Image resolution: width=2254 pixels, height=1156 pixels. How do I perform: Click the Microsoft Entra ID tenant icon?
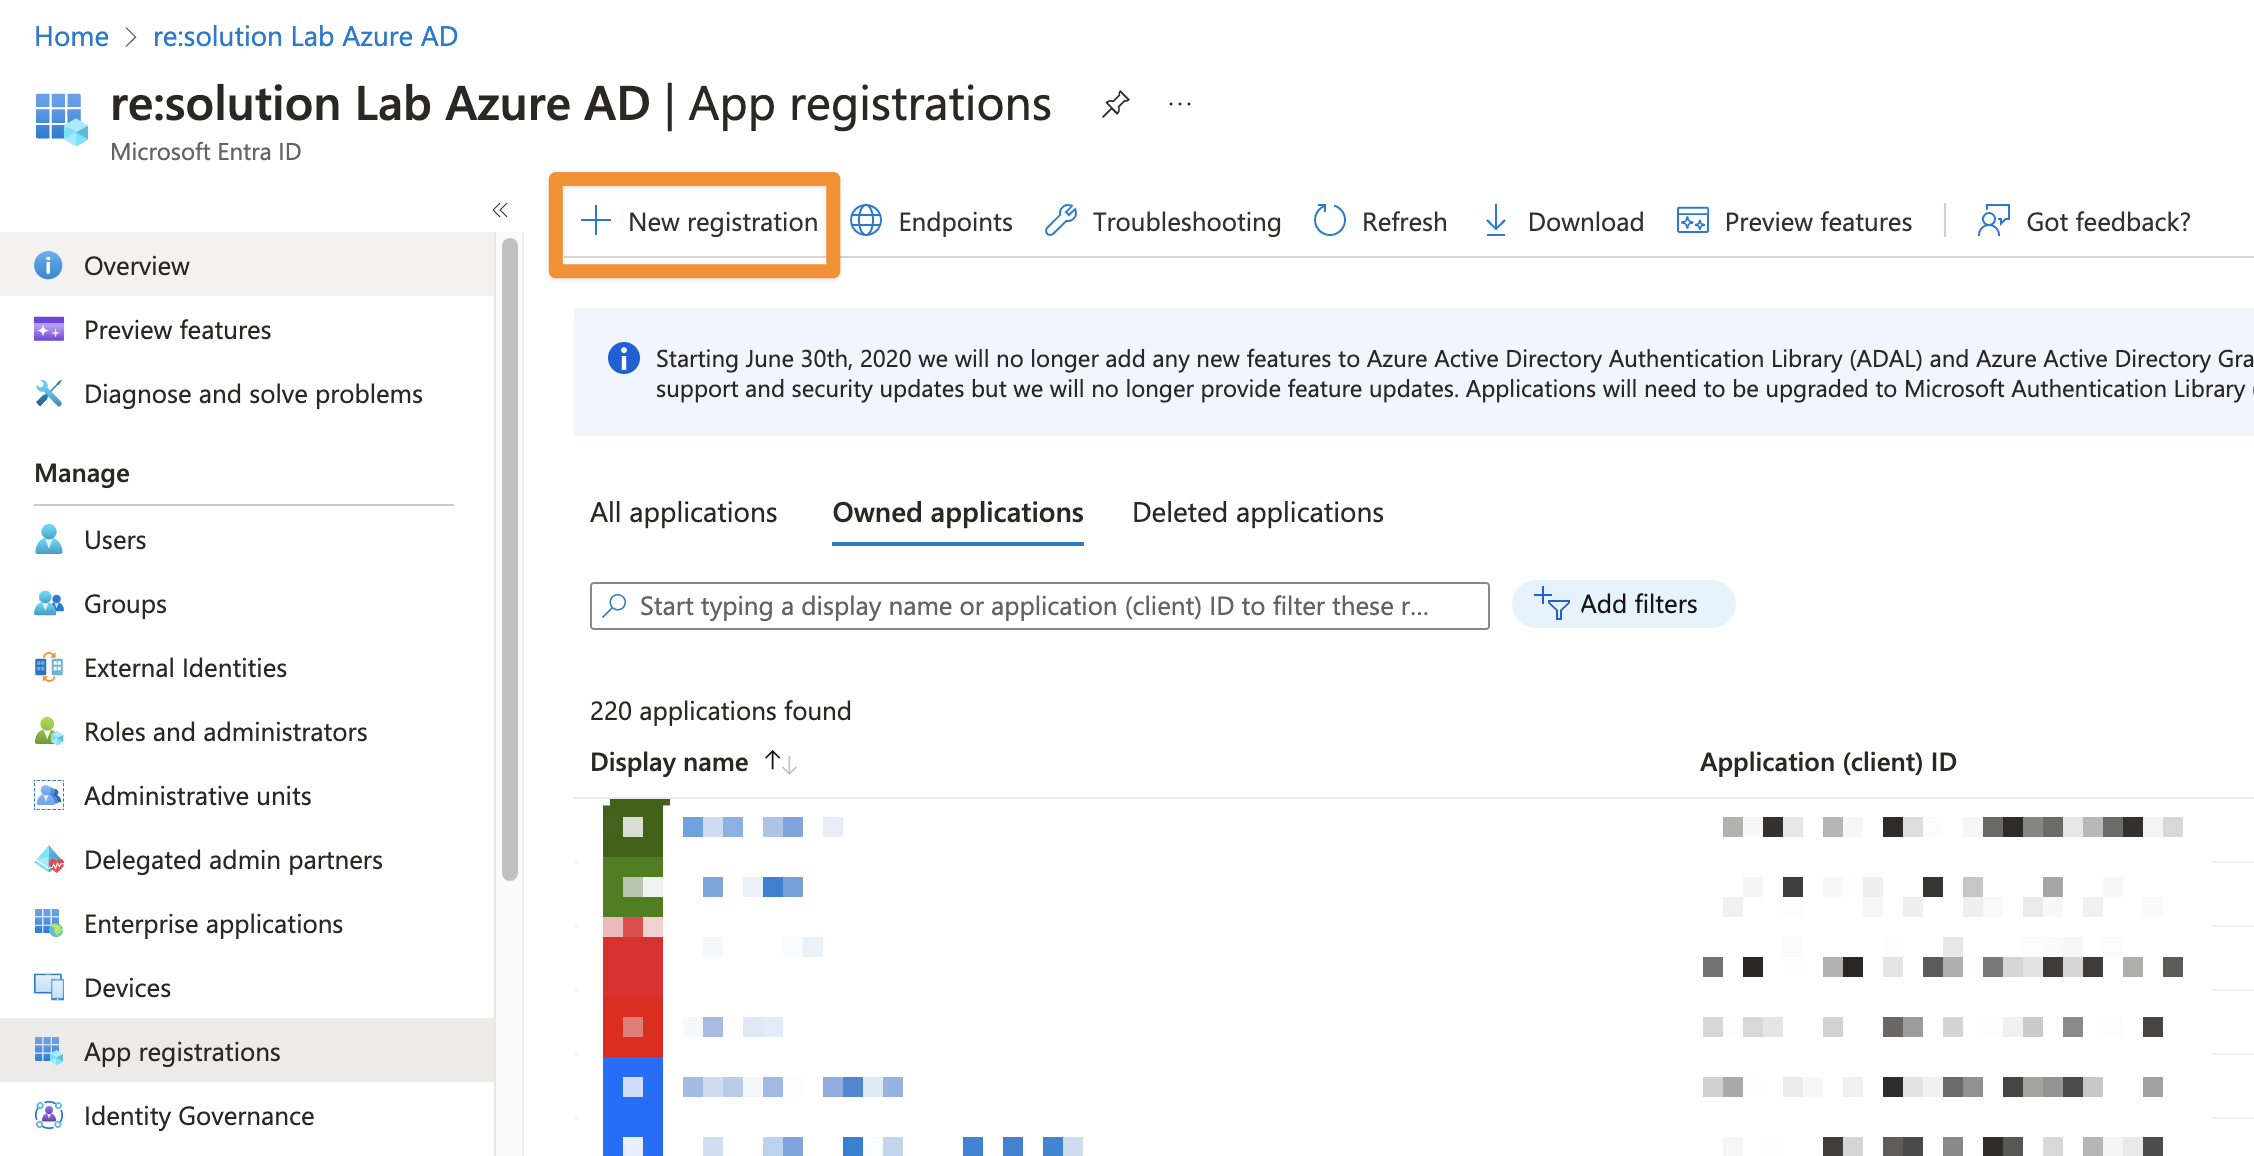(61, 119)
